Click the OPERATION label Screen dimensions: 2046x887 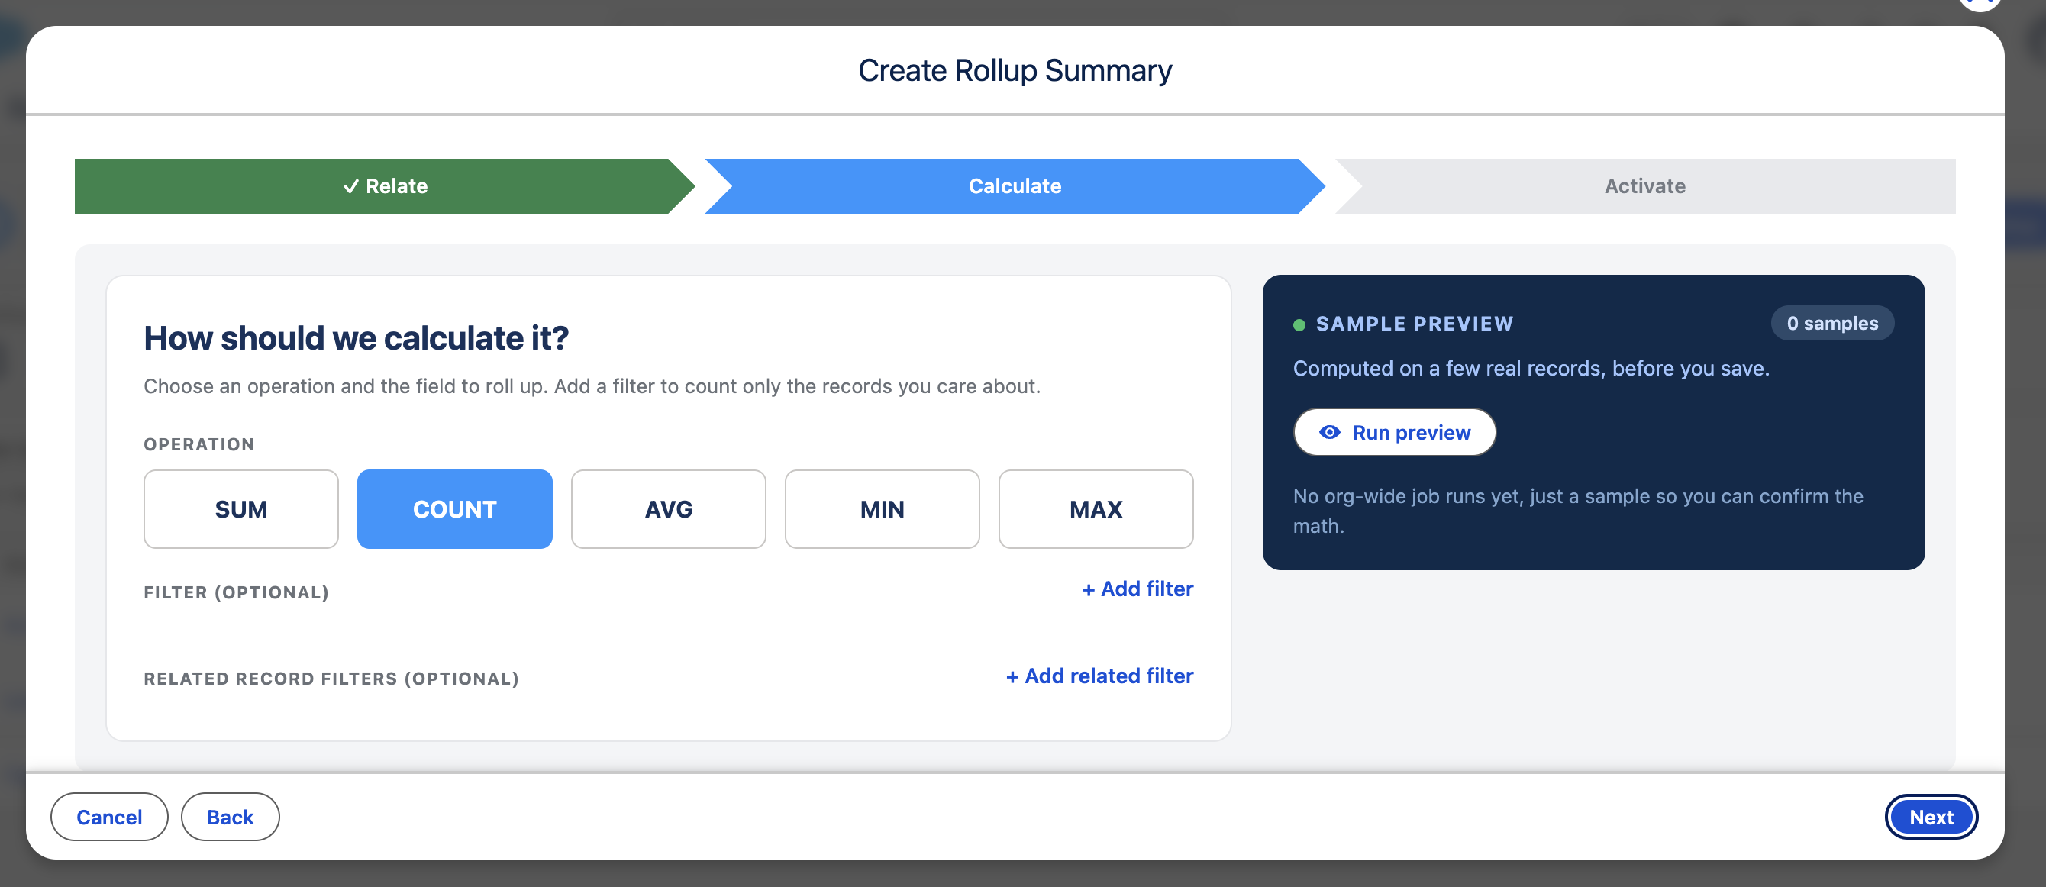(x=199, y=444)
